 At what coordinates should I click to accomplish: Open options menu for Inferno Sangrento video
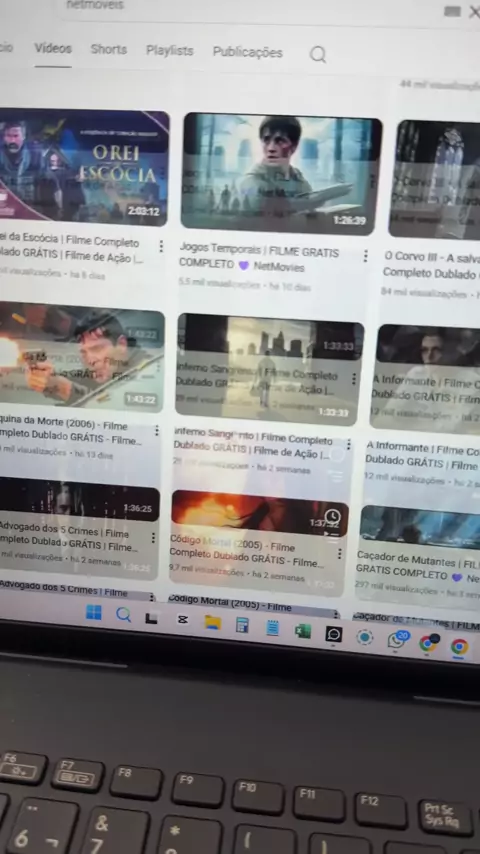coord(349,444)
